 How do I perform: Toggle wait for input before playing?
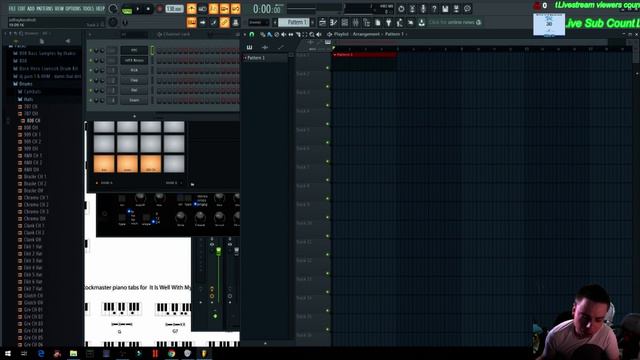pyautogui.click(x=202, y=9)
